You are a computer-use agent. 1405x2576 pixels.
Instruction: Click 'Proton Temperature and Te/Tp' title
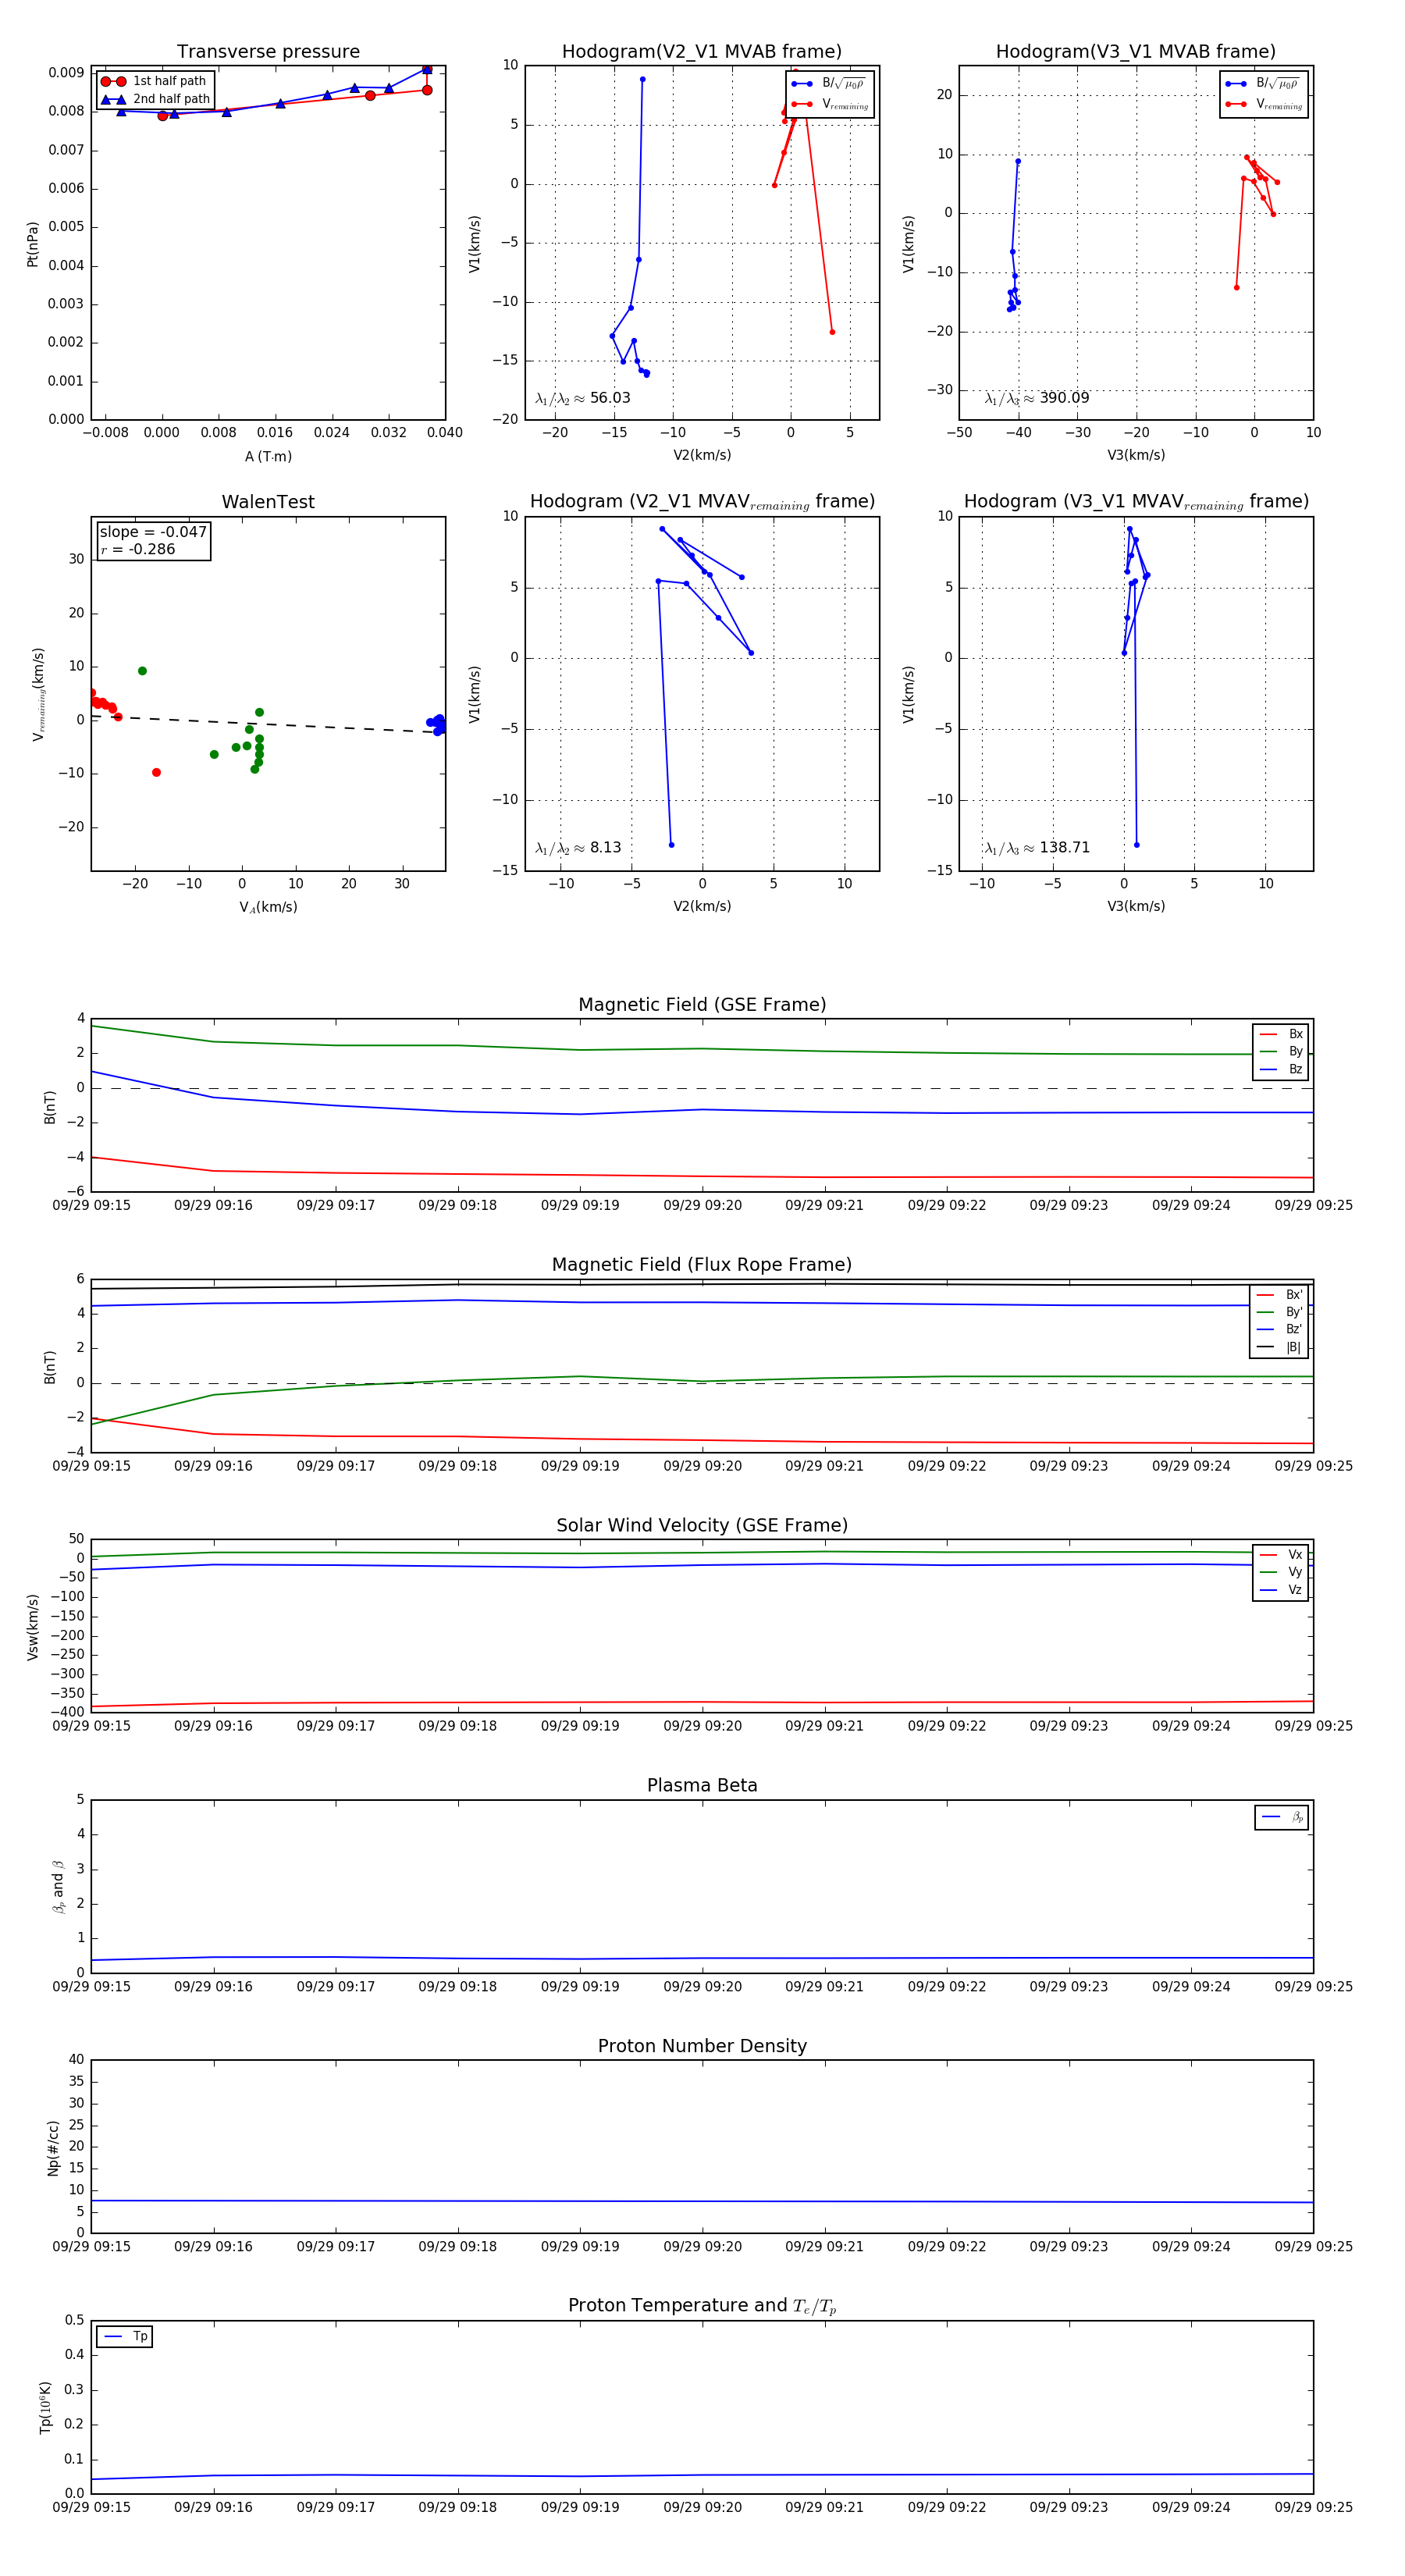[x=702, y=2306]
